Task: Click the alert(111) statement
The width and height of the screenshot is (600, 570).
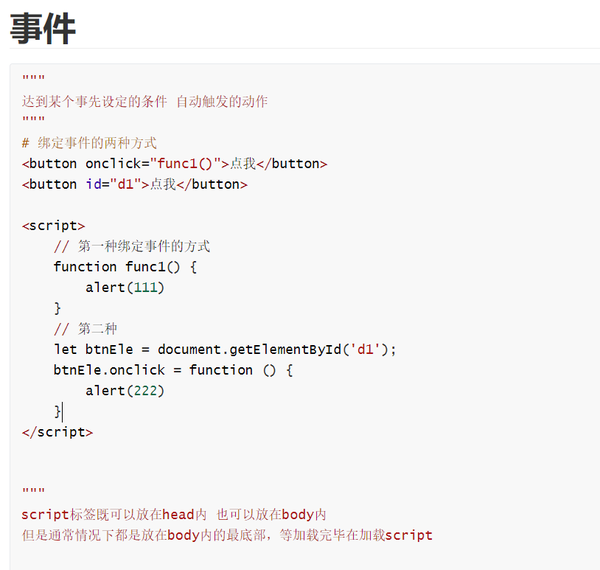Action: click(125, 287)
